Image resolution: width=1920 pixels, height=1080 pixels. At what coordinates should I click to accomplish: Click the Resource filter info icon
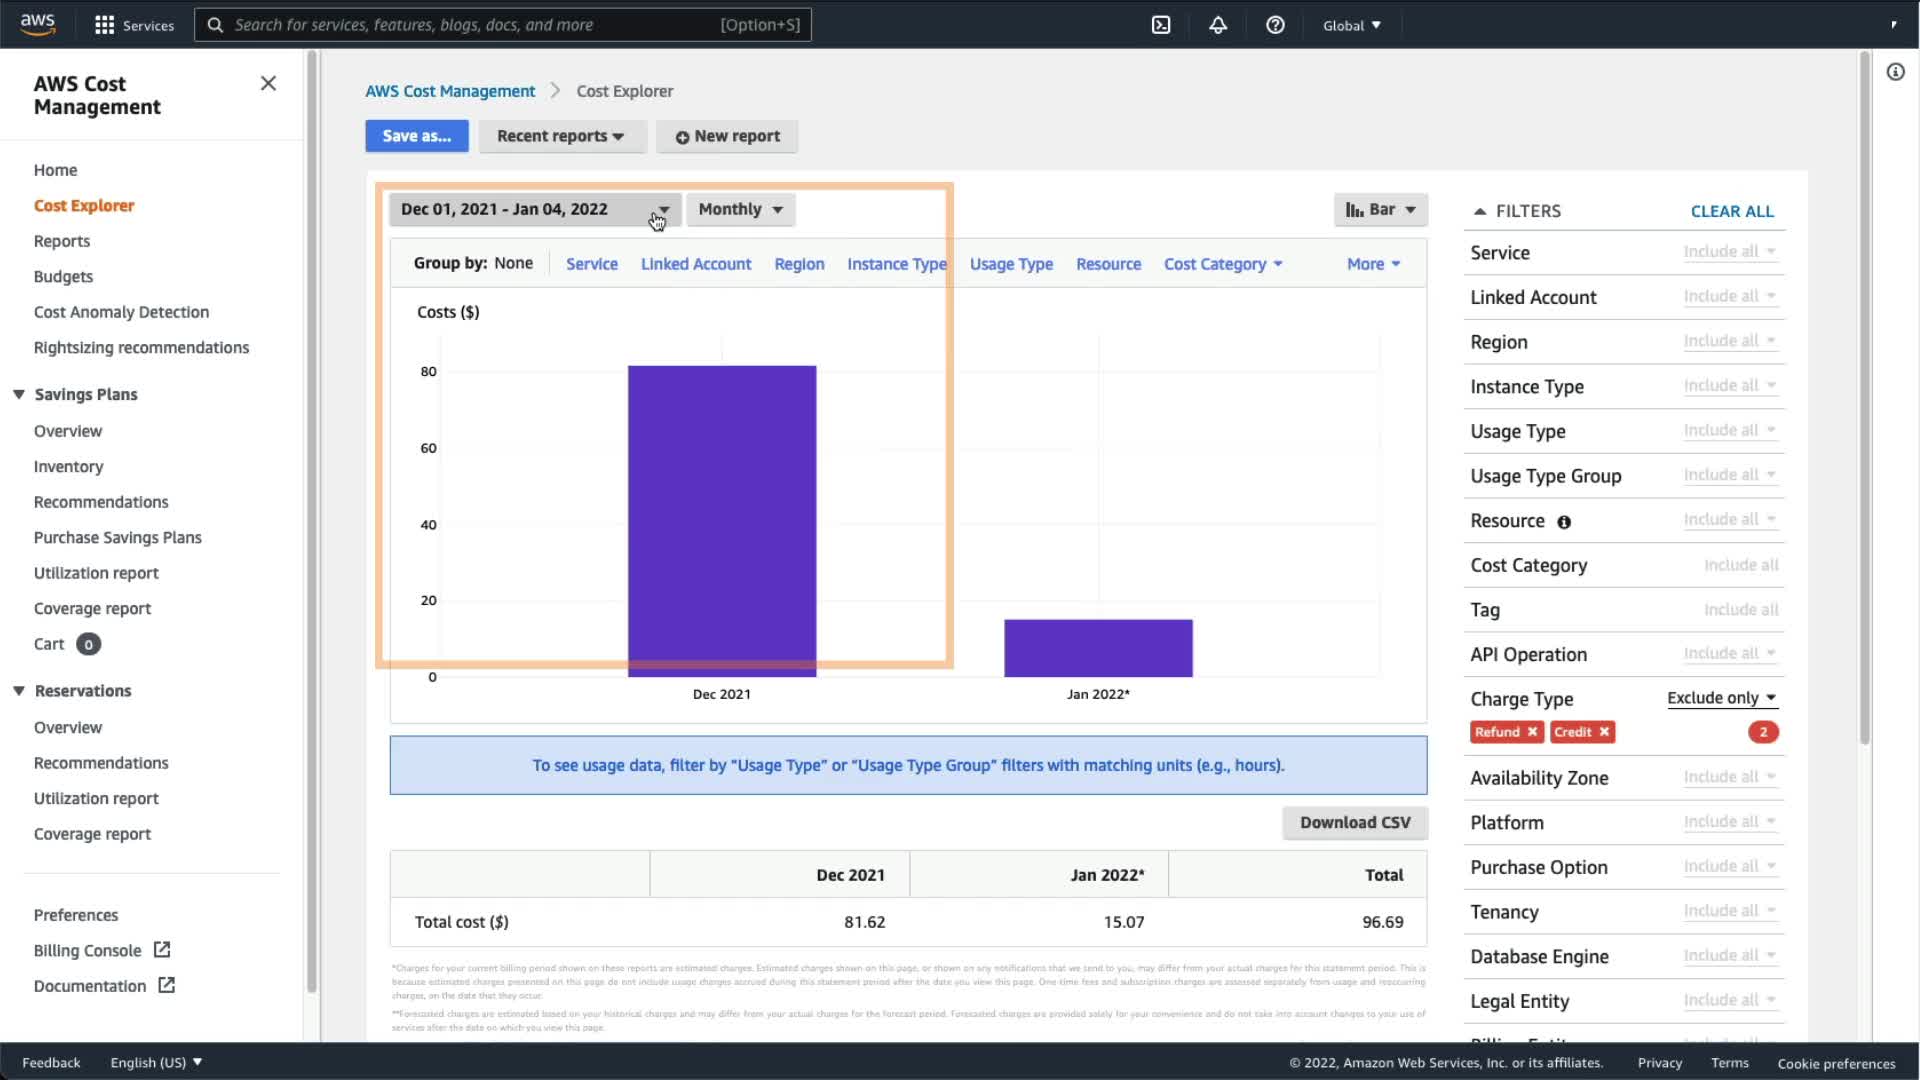tap(1564, 522)
